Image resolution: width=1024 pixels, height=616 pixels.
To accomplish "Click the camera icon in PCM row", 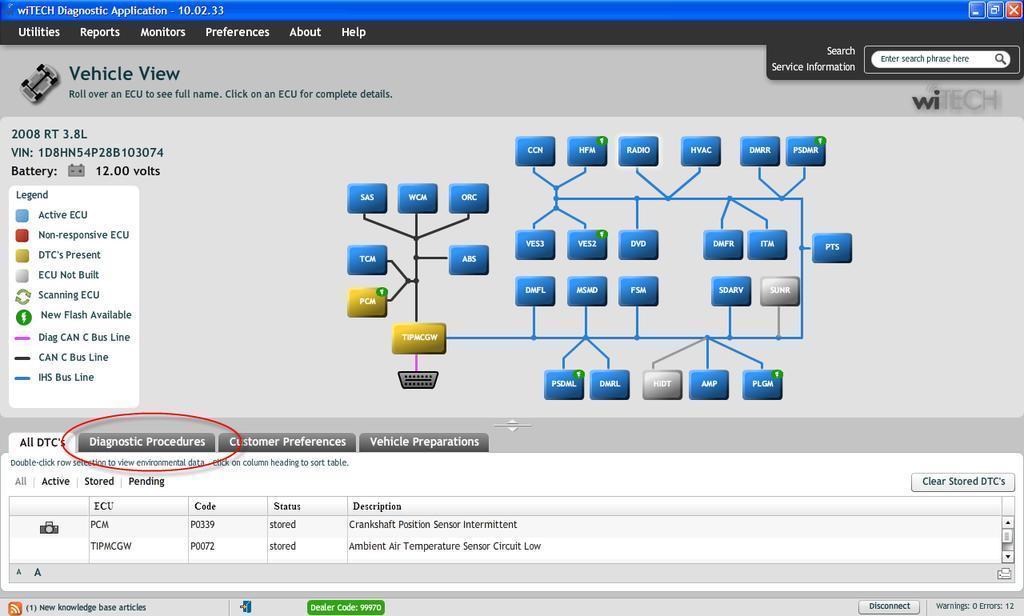I will pyautogui.click(x=49, y=528).
